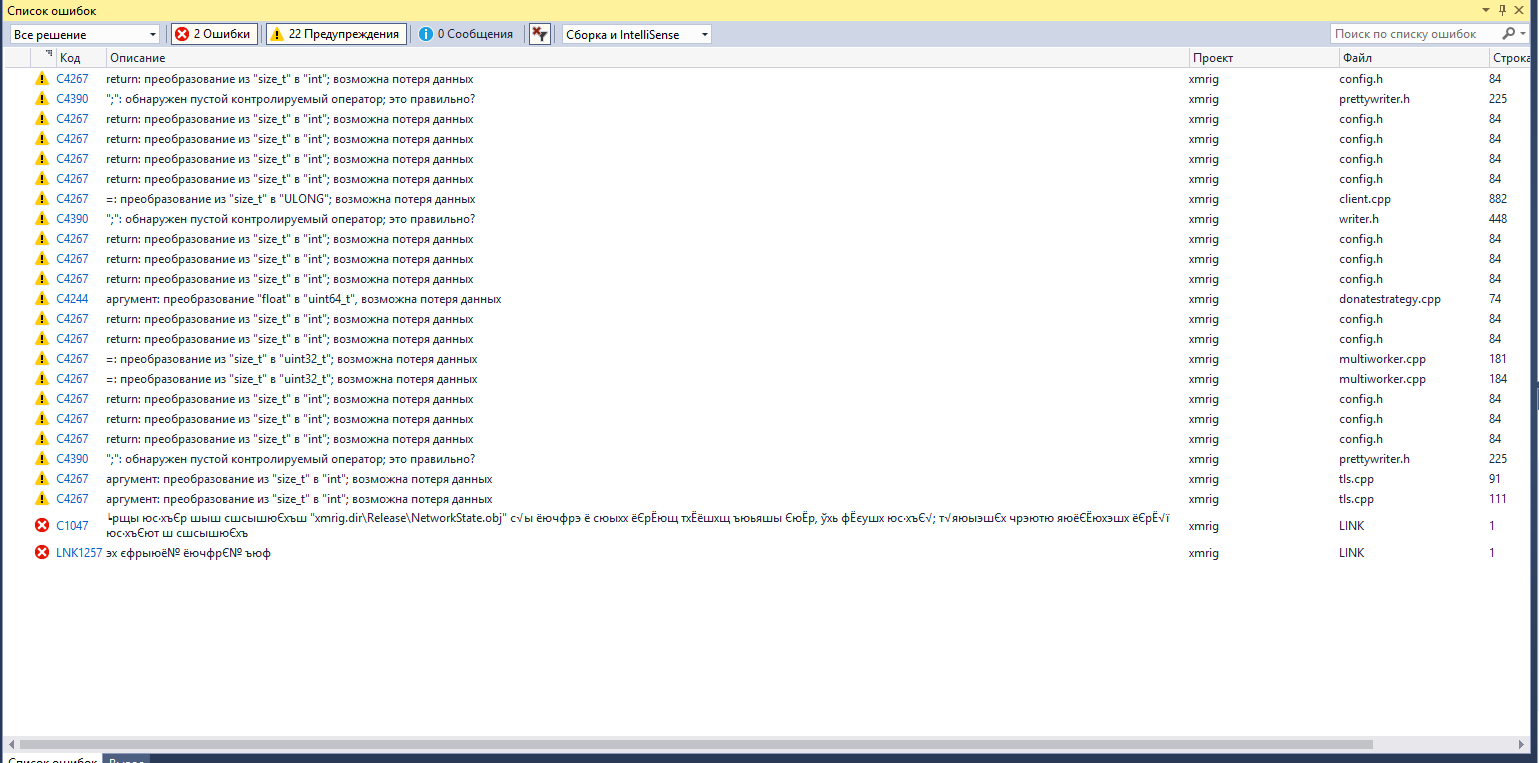Switch to the Вывод tab
Screen dimensions: 1539x763
point(124,759)
